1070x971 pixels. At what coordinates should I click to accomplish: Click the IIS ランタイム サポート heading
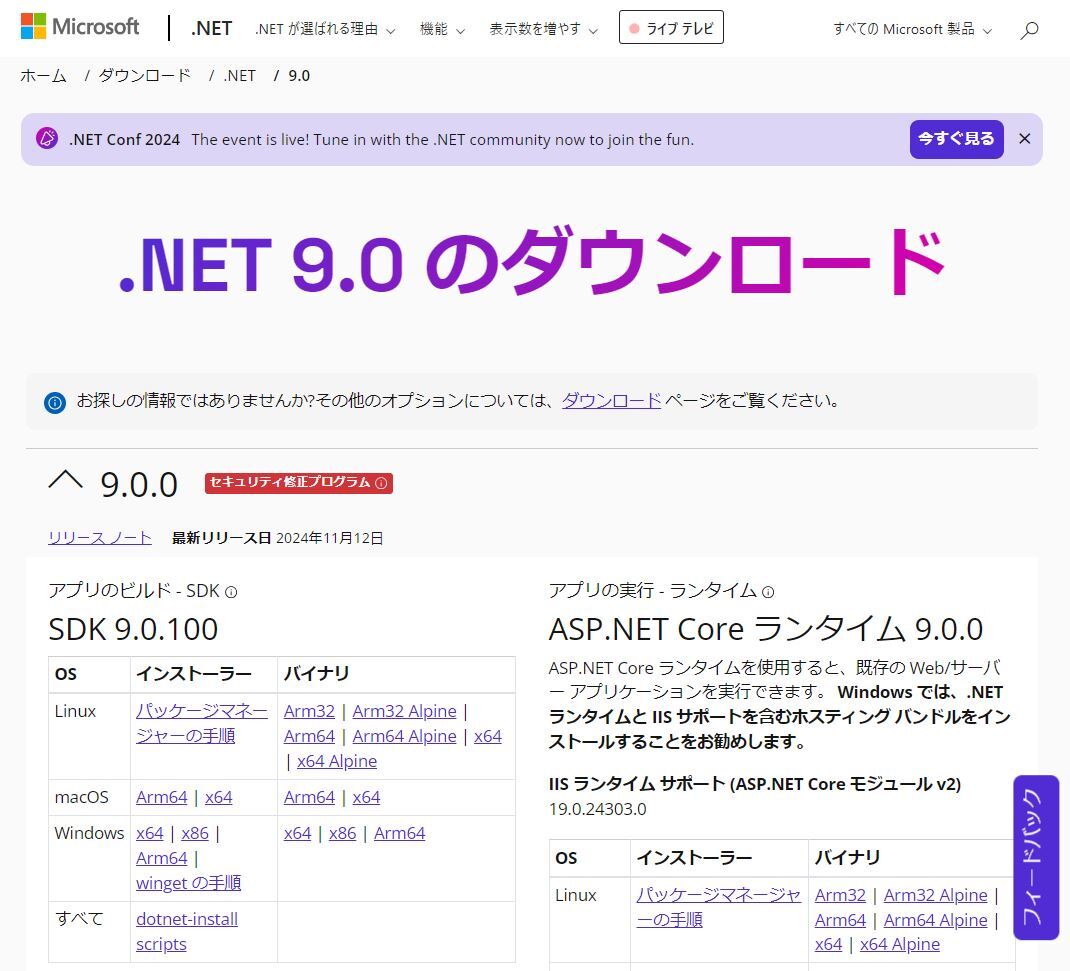(x=755, y=784)
